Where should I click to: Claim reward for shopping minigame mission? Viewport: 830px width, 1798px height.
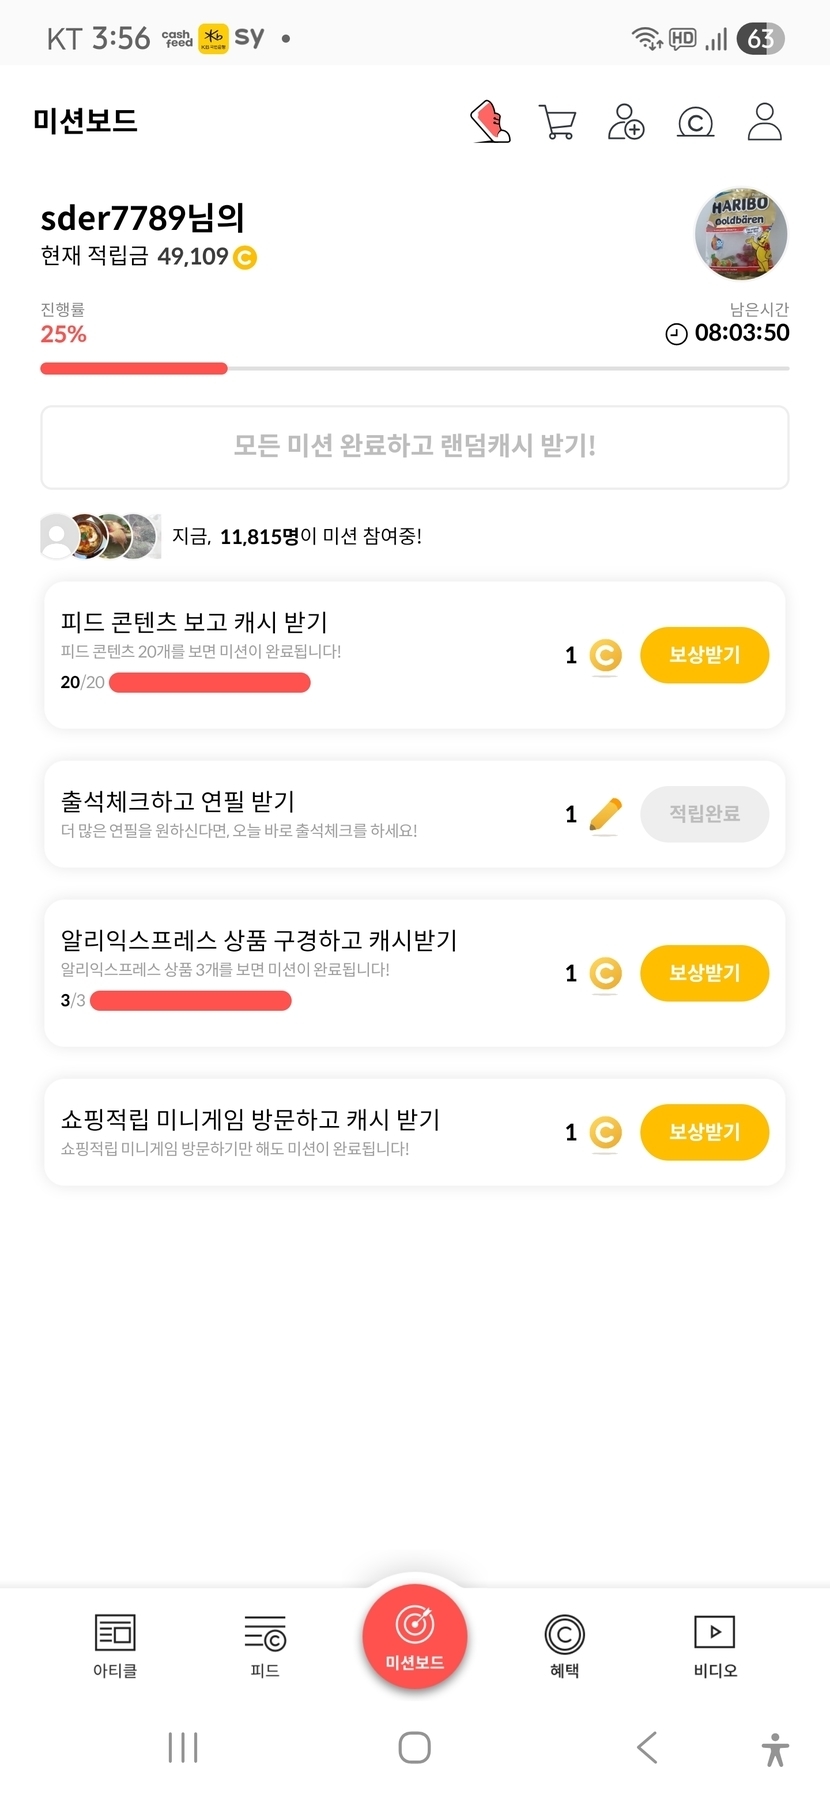tap(704, 1132)
